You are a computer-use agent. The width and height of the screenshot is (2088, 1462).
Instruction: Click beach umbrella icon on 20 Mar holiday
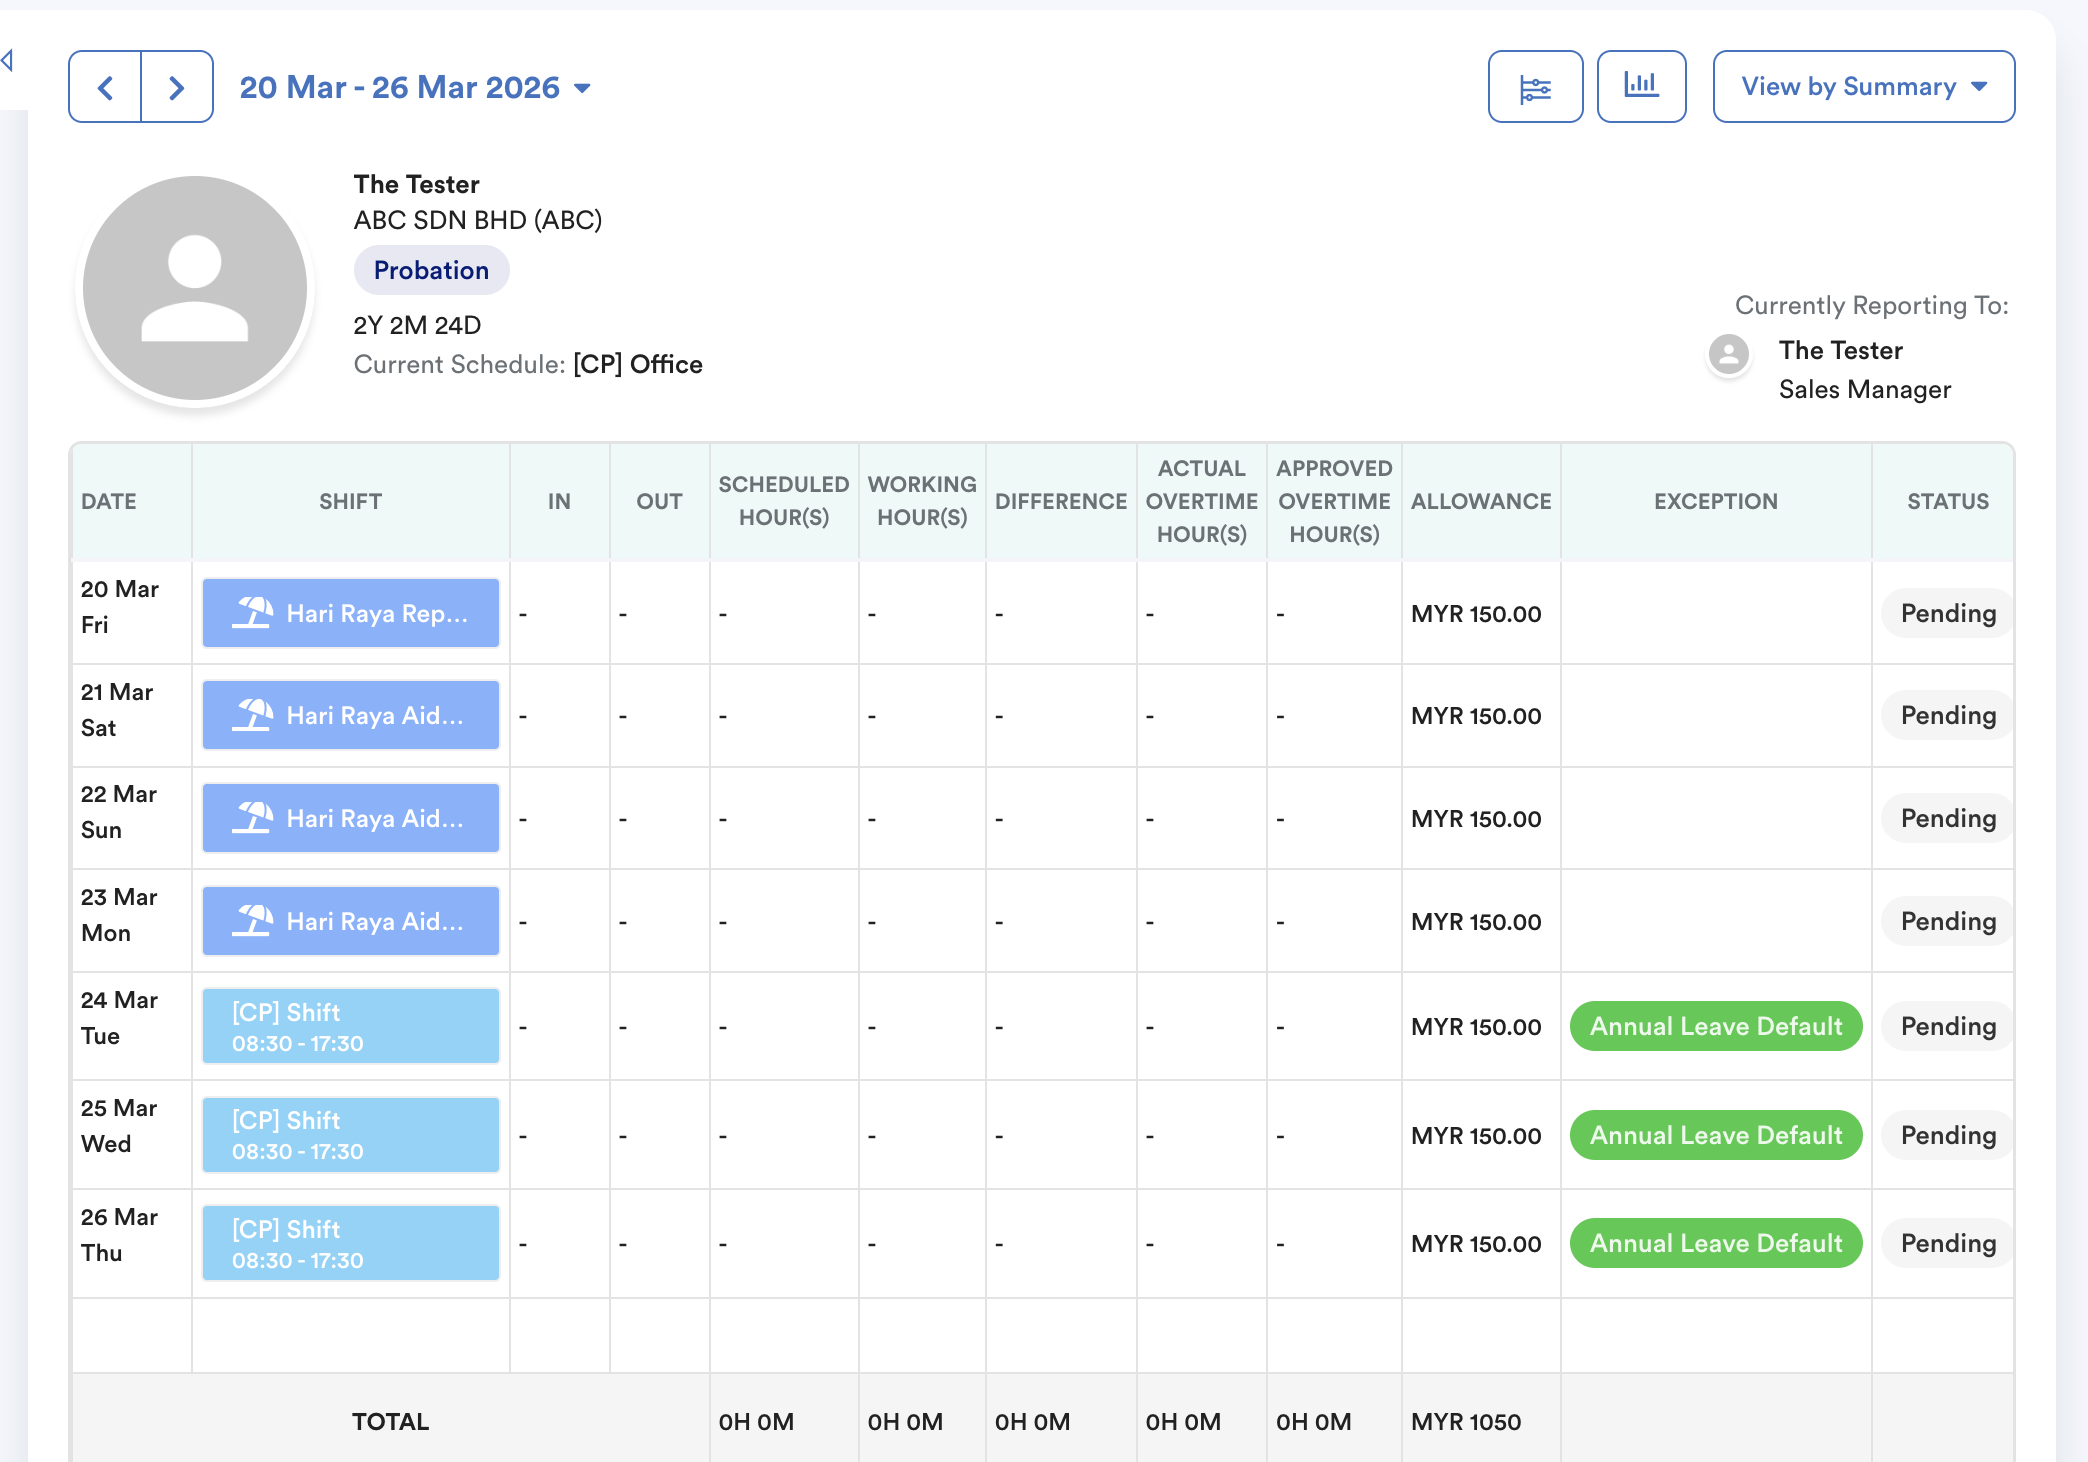[x=252, y=613]
